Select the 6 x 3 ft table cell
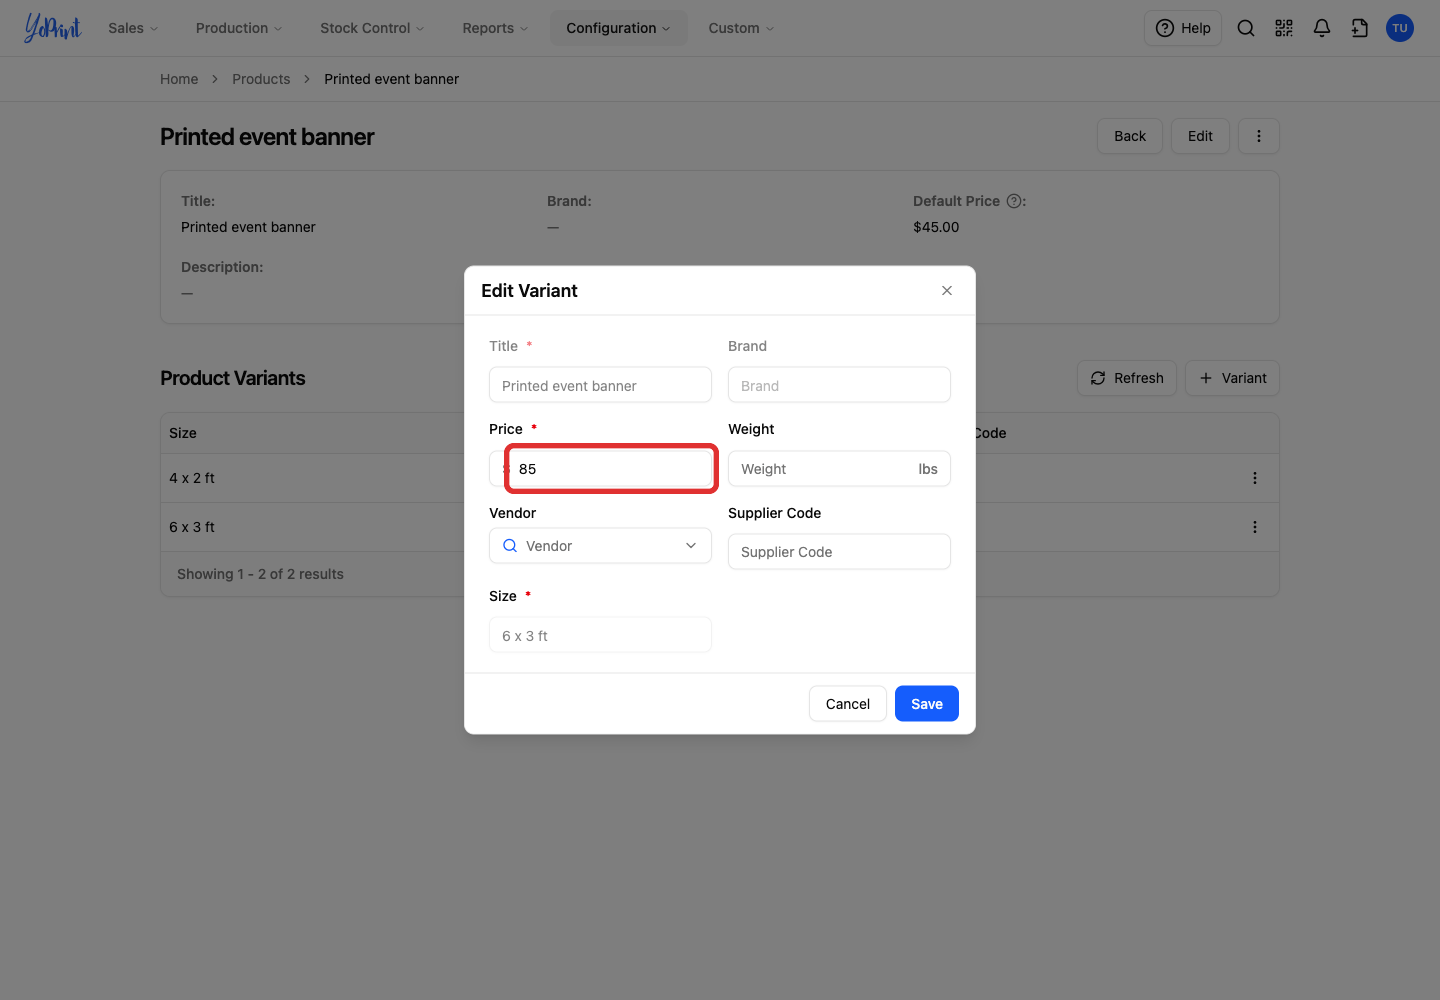 (x=192, y=527)
